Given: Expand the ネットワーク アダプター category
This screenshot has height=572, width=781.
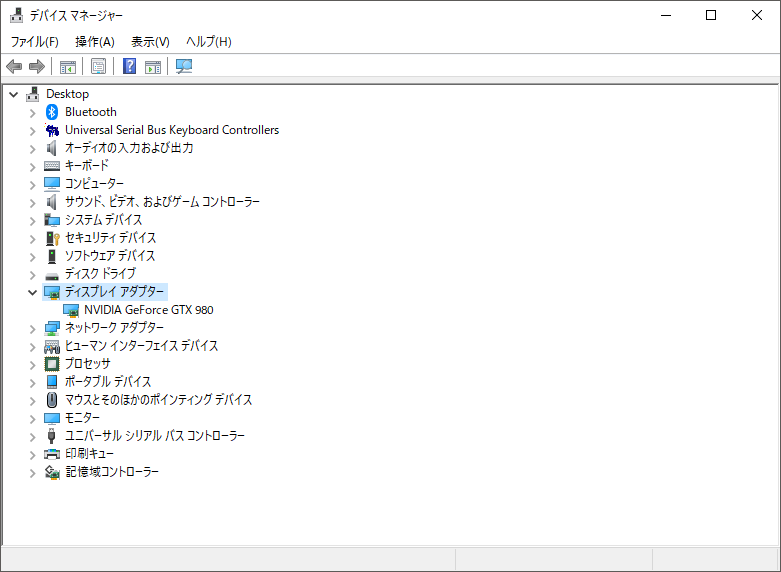Looking at the screenshot, I should point(33,328).
